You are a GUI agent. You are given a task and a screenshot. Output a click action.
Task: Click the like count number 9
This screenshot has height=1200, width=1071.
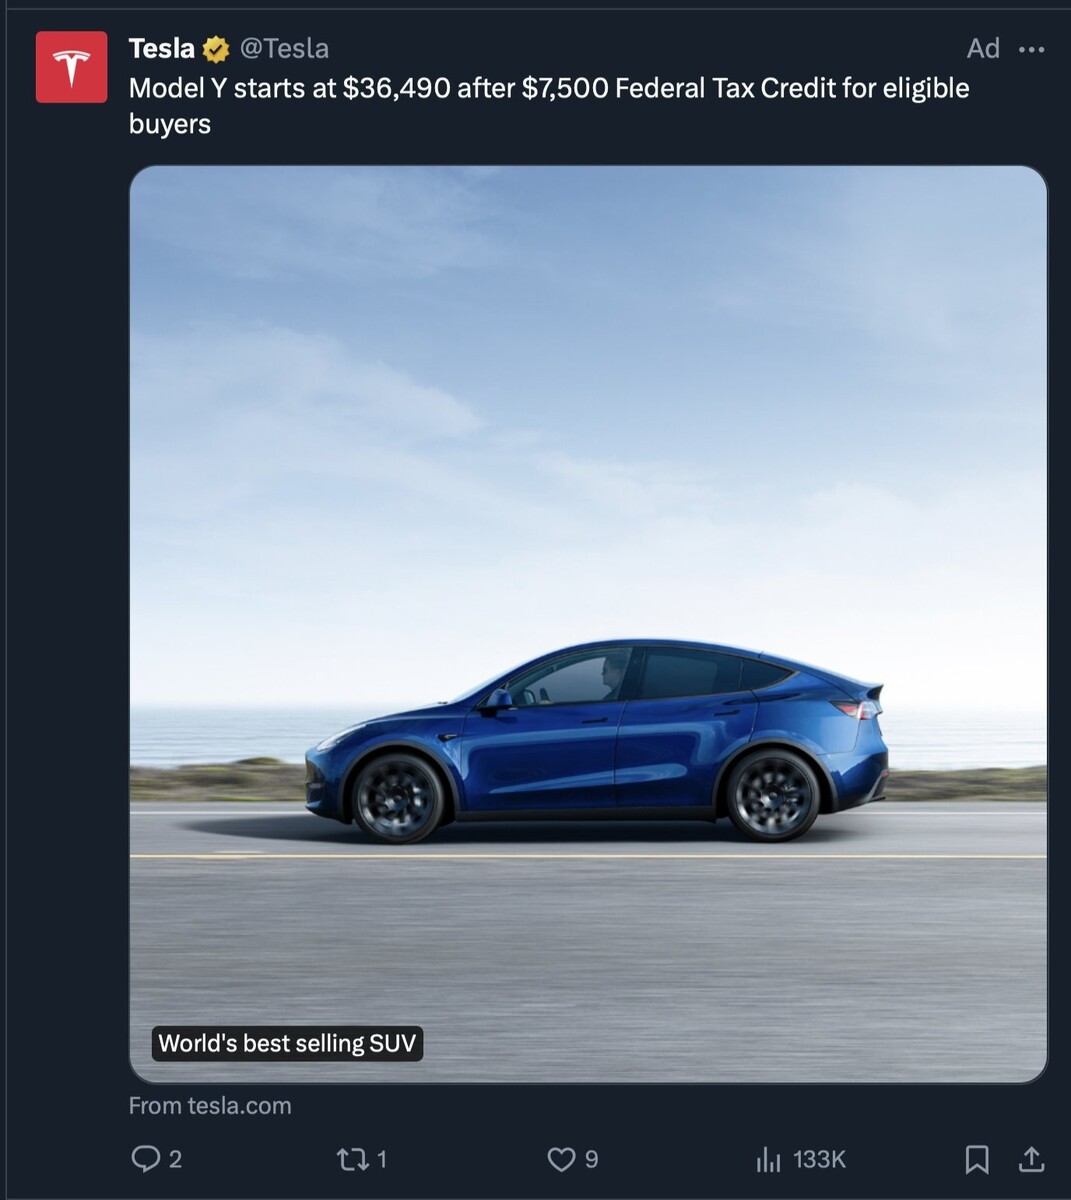coord(591,1159)
